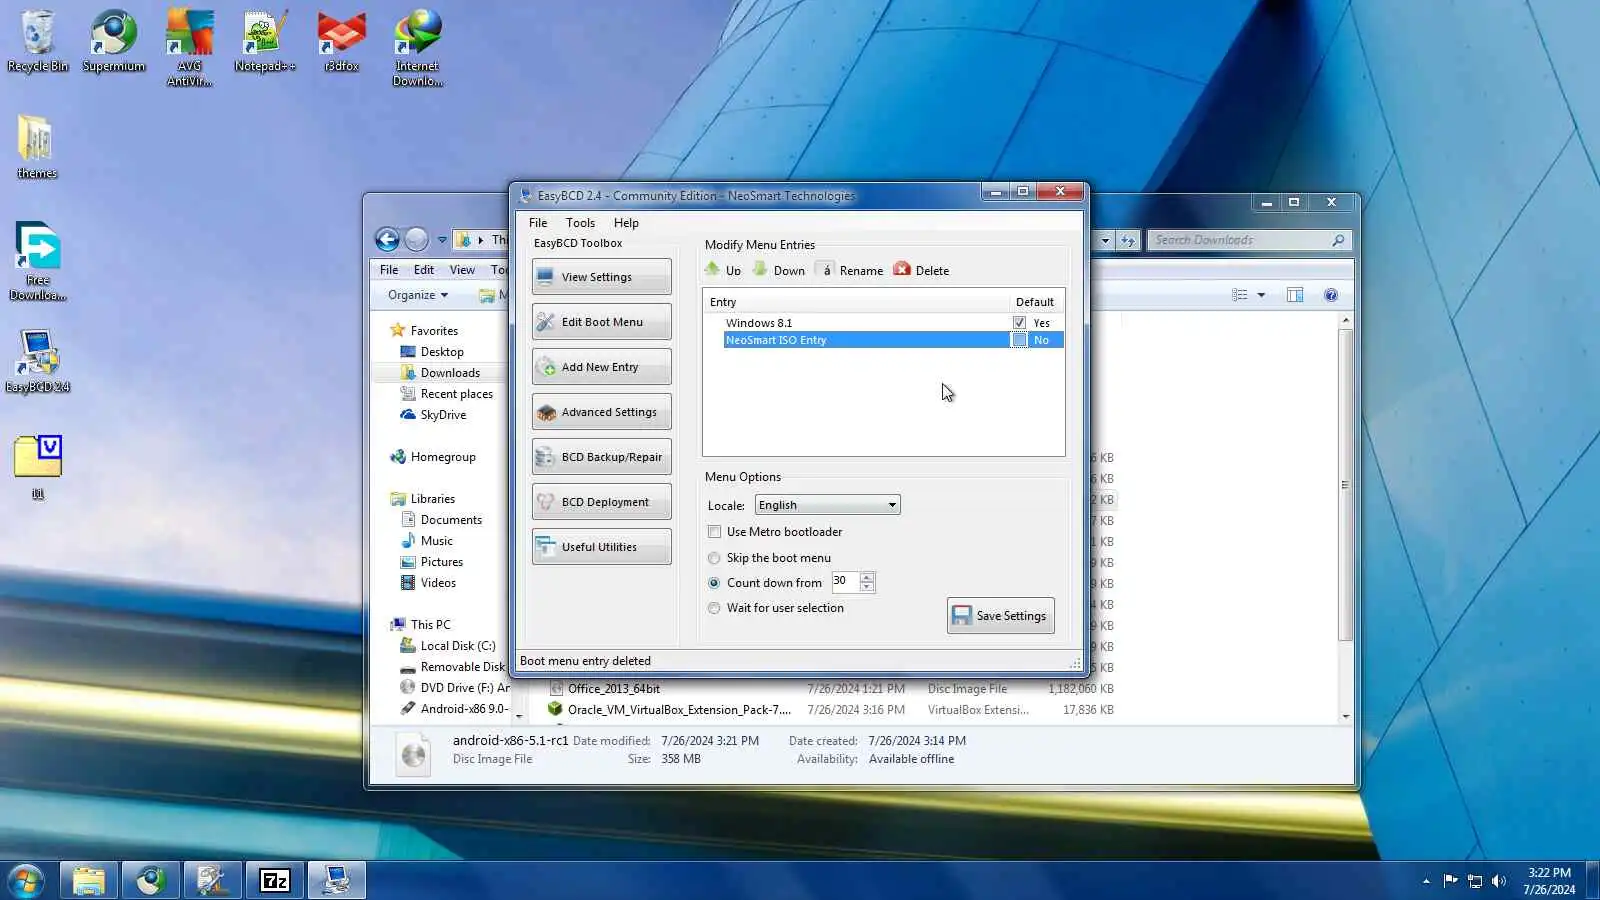
Task: Move the selected entry Down
Action: (x=779, y=270)
